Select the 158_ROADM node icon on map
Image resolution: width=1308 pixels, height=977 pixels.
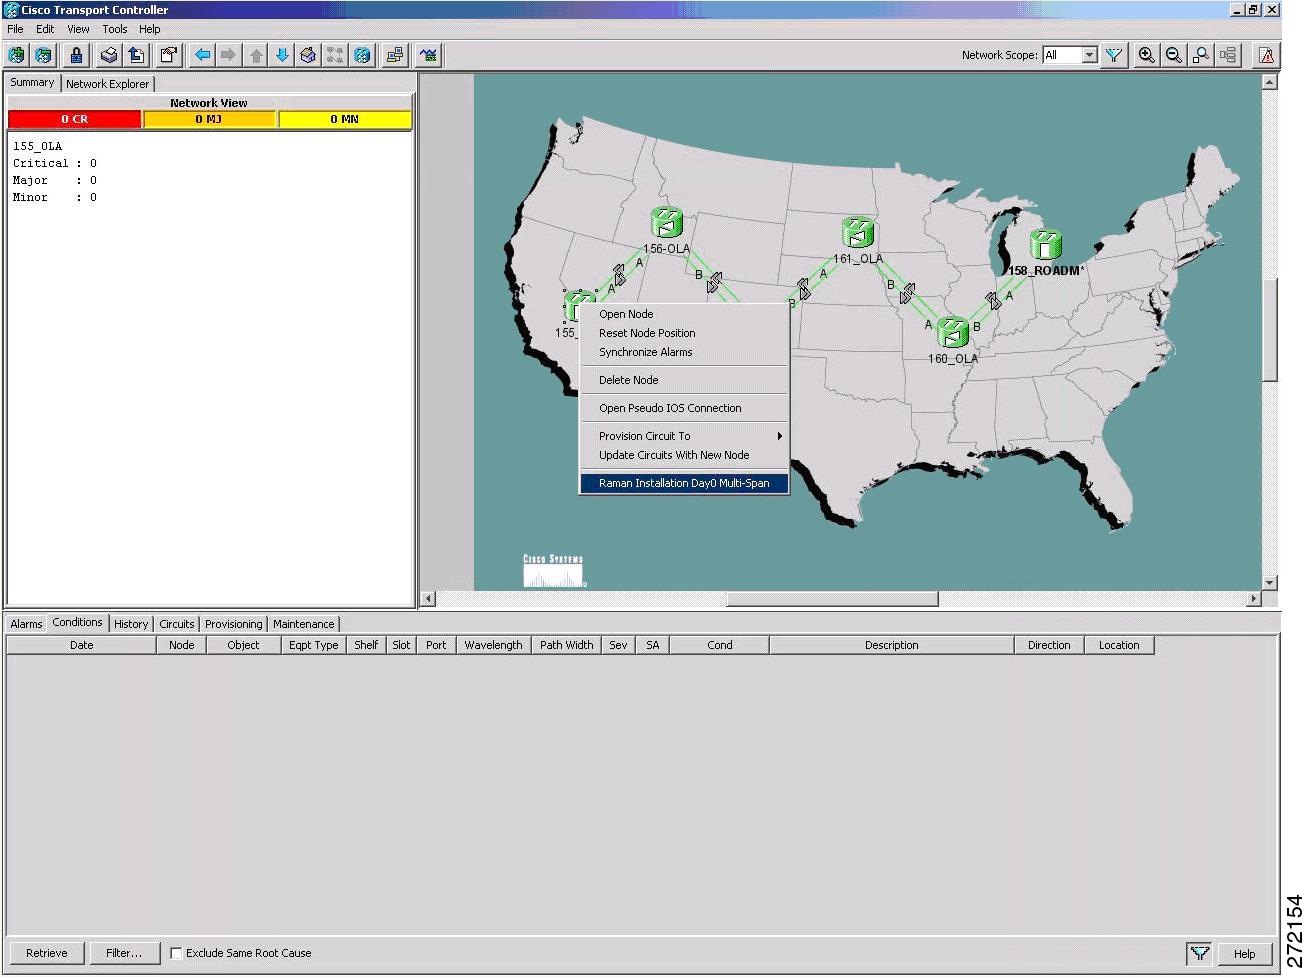point(1045,245)
